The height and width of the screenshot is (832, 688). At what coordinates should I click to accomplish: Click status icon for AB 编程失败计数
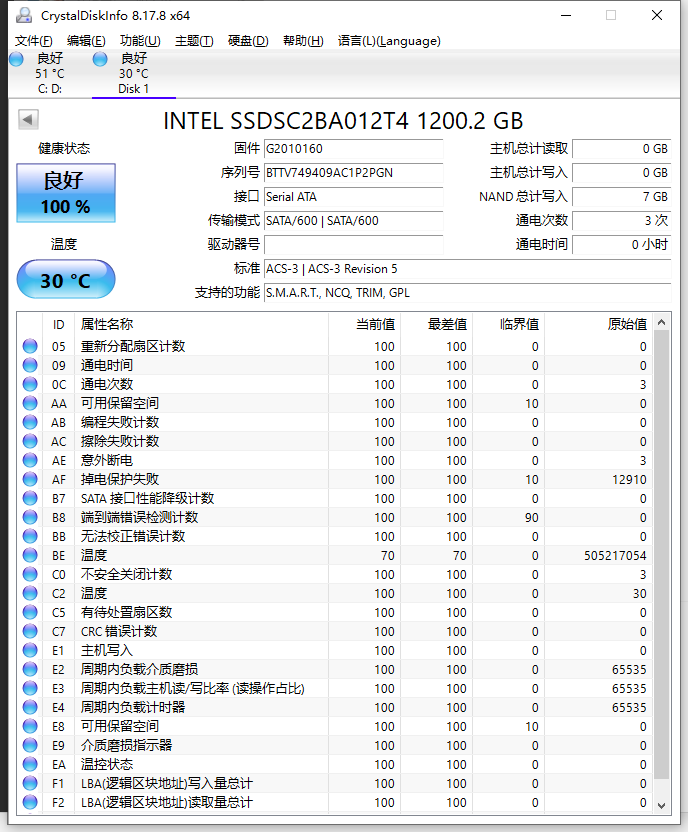(x=30, y=422)
